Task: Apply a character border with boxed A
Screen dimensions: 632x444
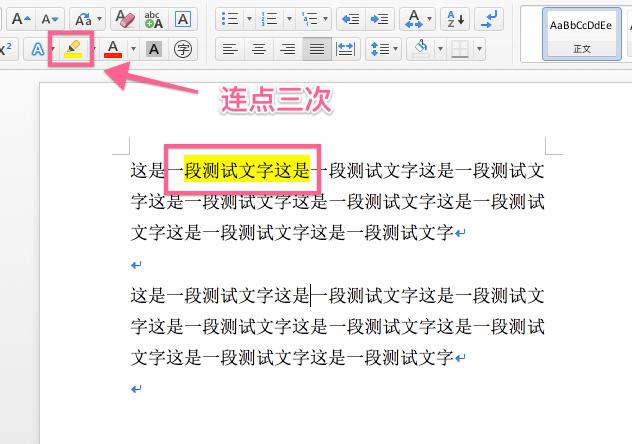Action: (183, 19)
